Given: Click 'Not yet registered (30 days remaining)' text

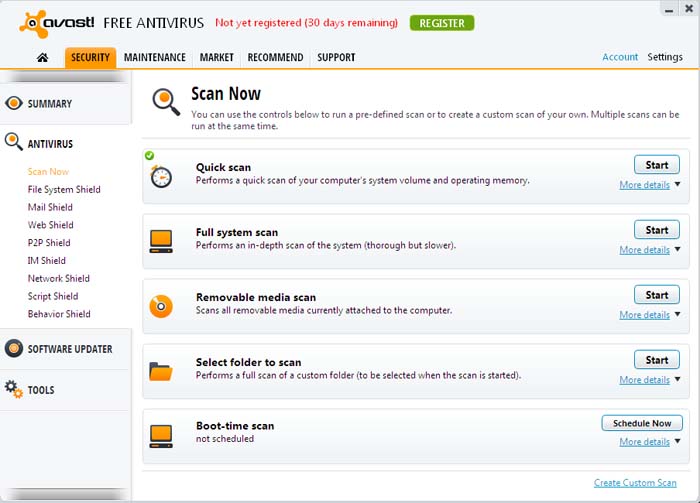Looking at the screenshot, I should [x=306, y=23].
